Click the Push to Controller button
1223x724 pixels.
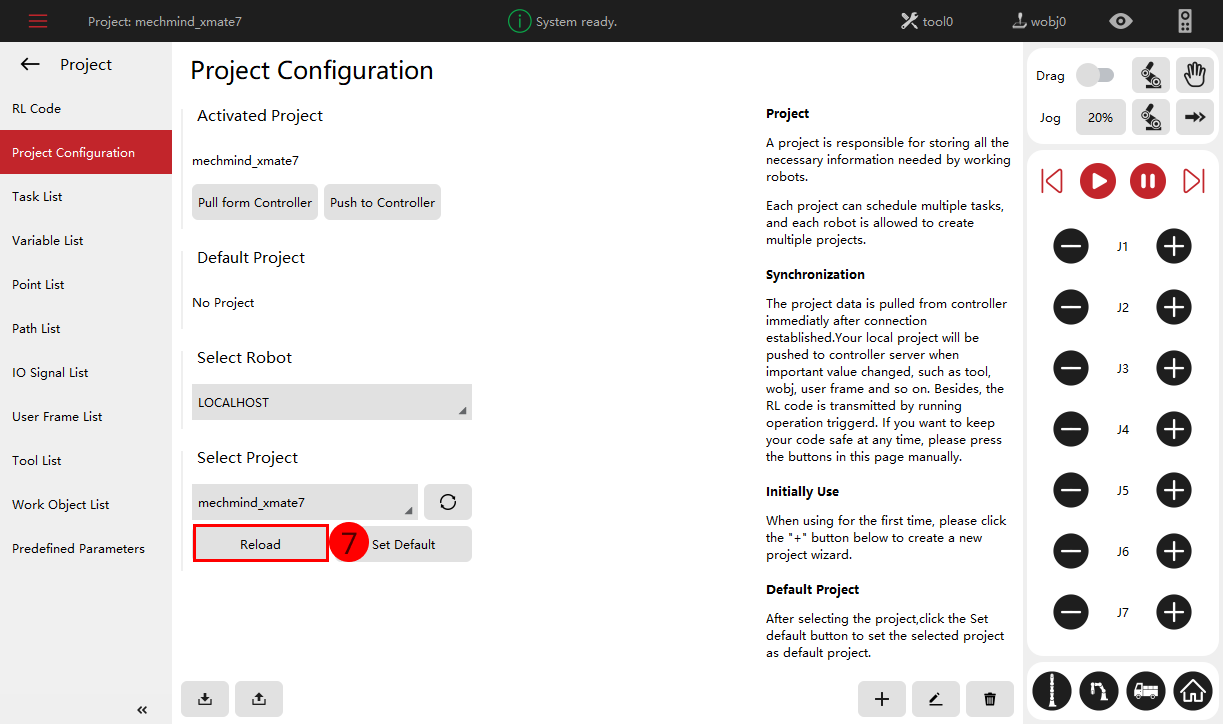[x=382, y=202]
